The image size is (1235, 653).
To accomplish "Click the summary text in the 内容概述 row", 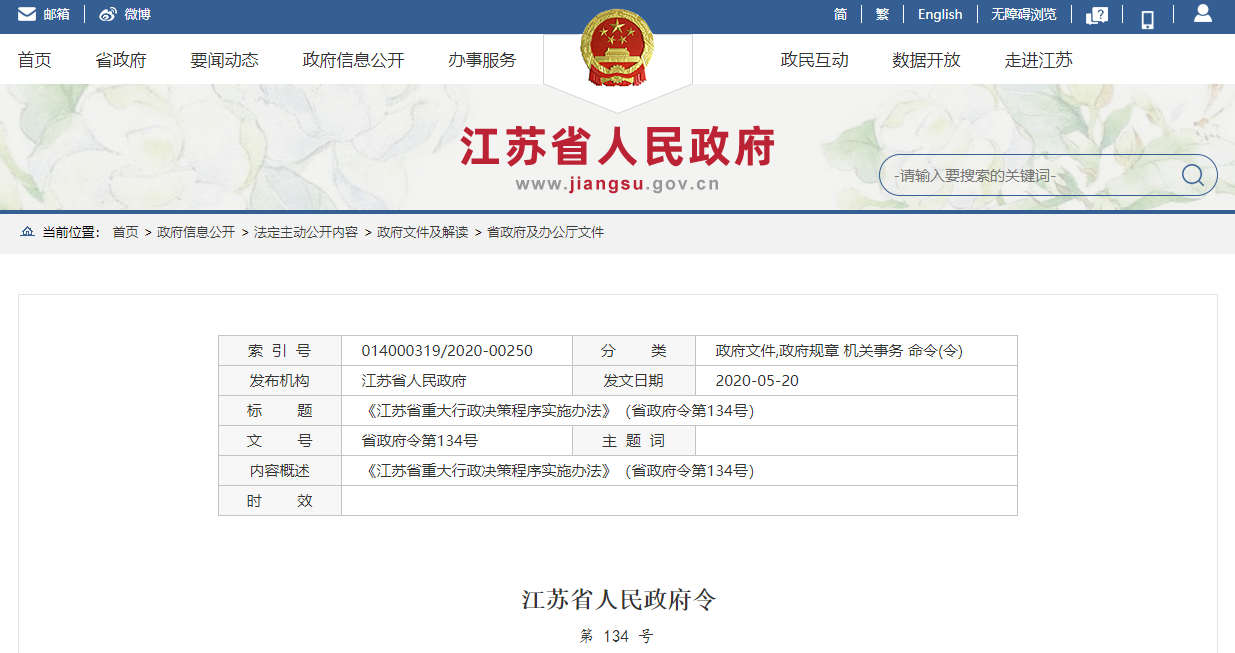I will coord(558,471).
